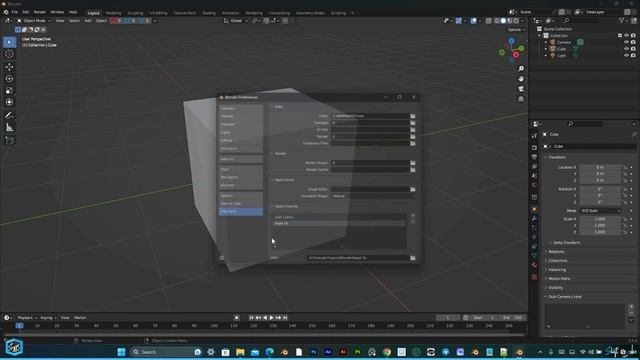The height and width of the screenshot is (360, 640).
Task: Switch to the Modeling workspace tab
Action: [113, 13]
